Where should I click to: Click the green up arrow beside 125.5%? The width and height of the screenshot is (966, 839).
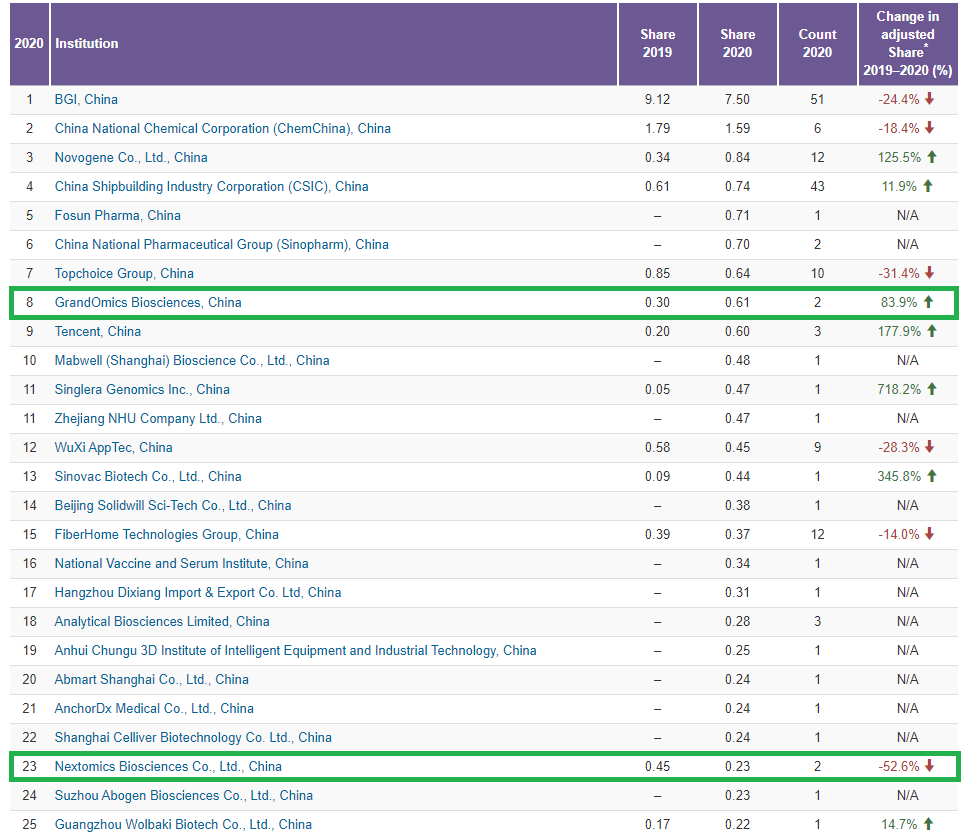(932, 156)
